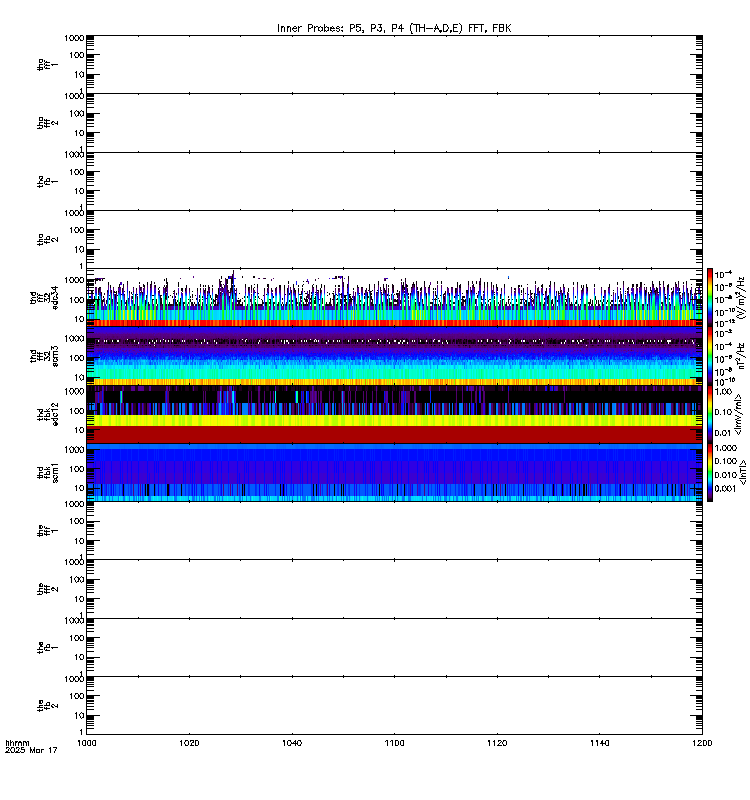750x800 pixels.
Task: Click the edc34 FFT spectrogram panel
Action: pos(394,297)
